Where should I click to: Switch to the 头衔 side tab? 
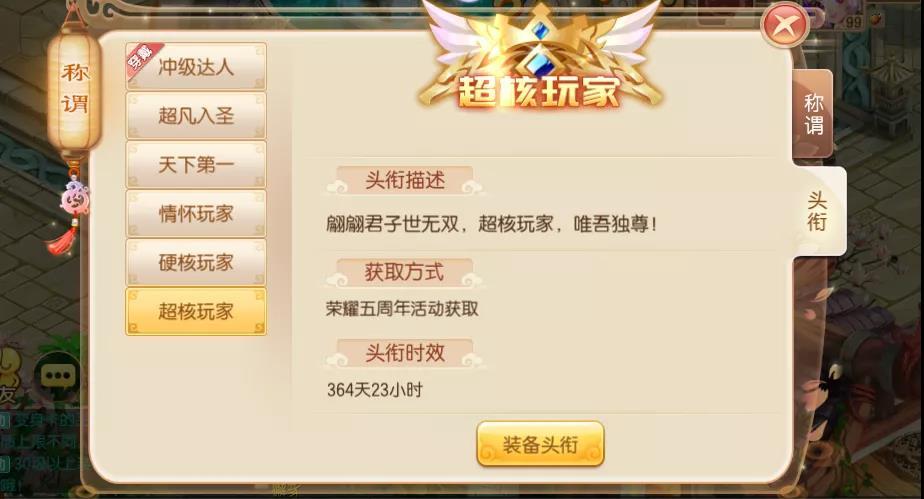point(819,212)
